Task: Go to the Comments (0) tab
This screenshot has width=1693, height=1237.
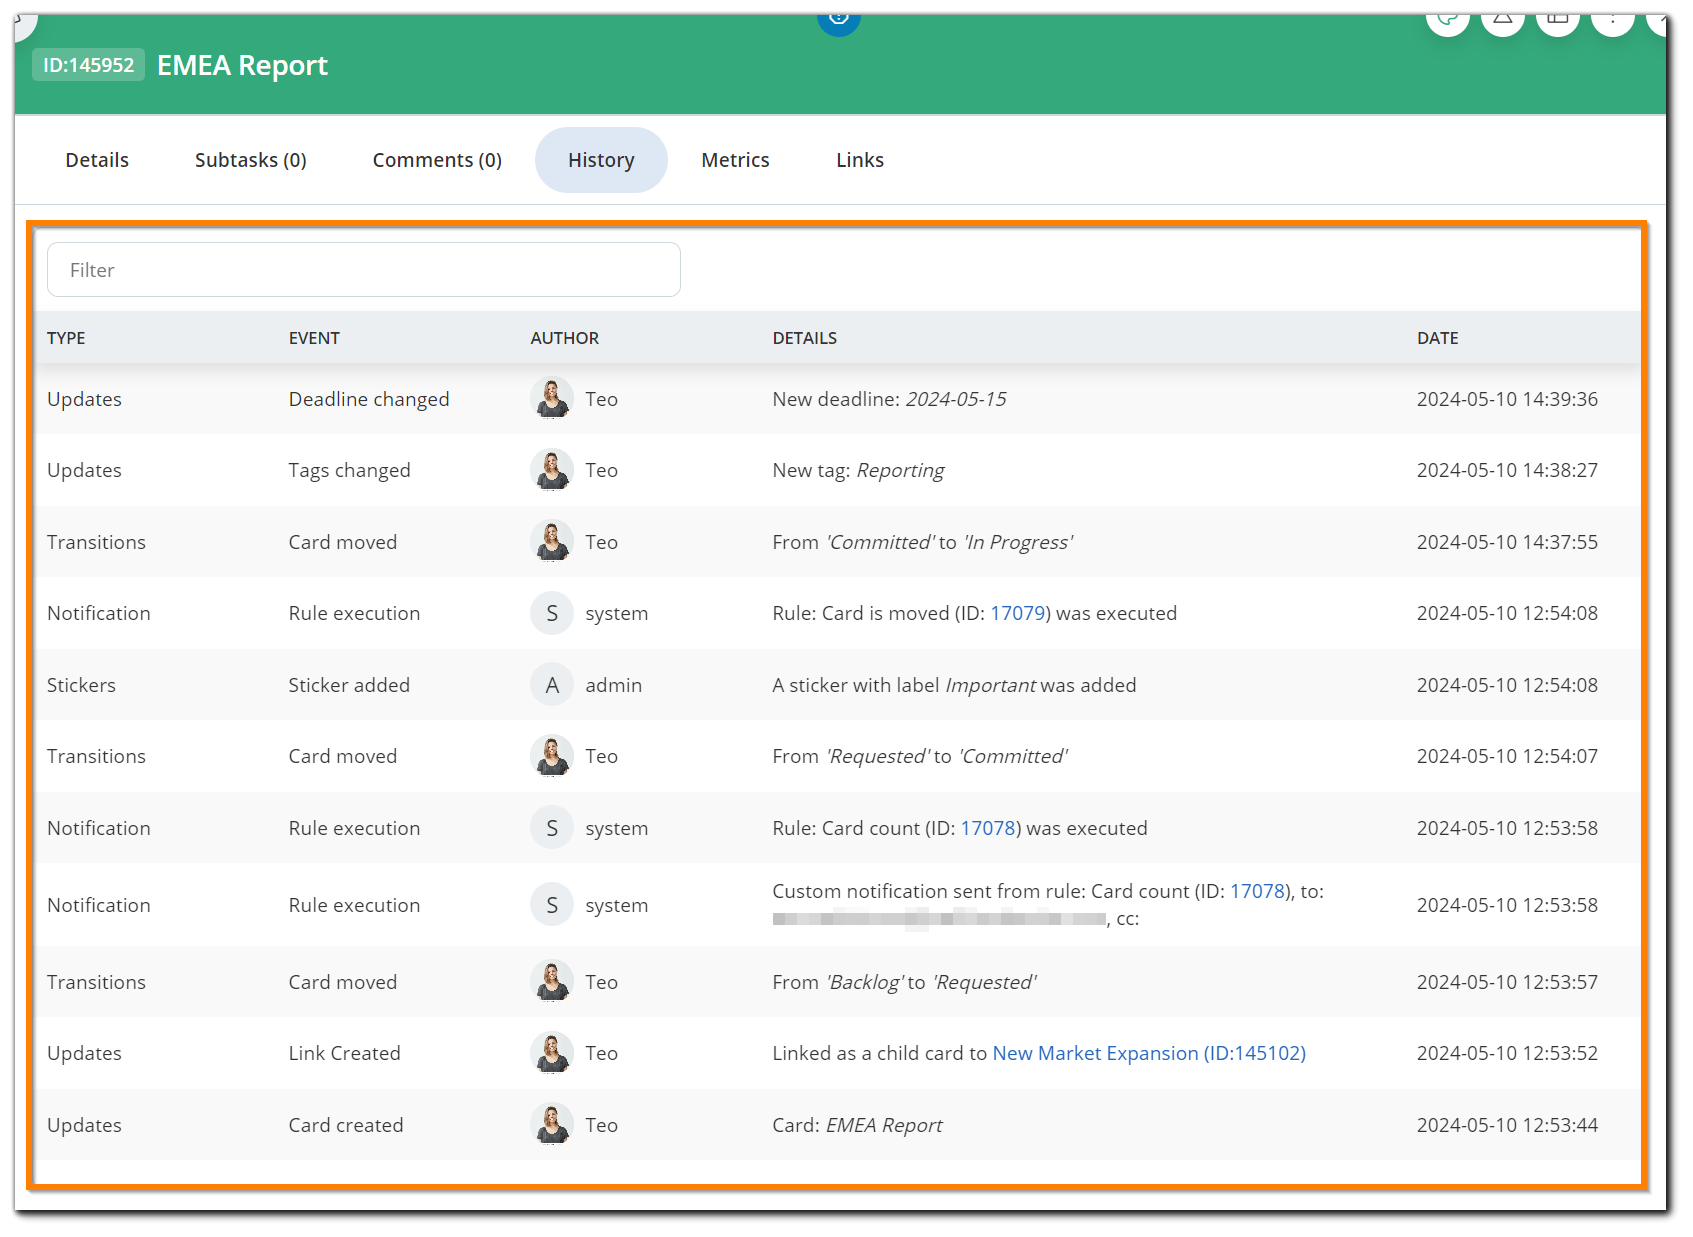Action: tap(437, 160)
